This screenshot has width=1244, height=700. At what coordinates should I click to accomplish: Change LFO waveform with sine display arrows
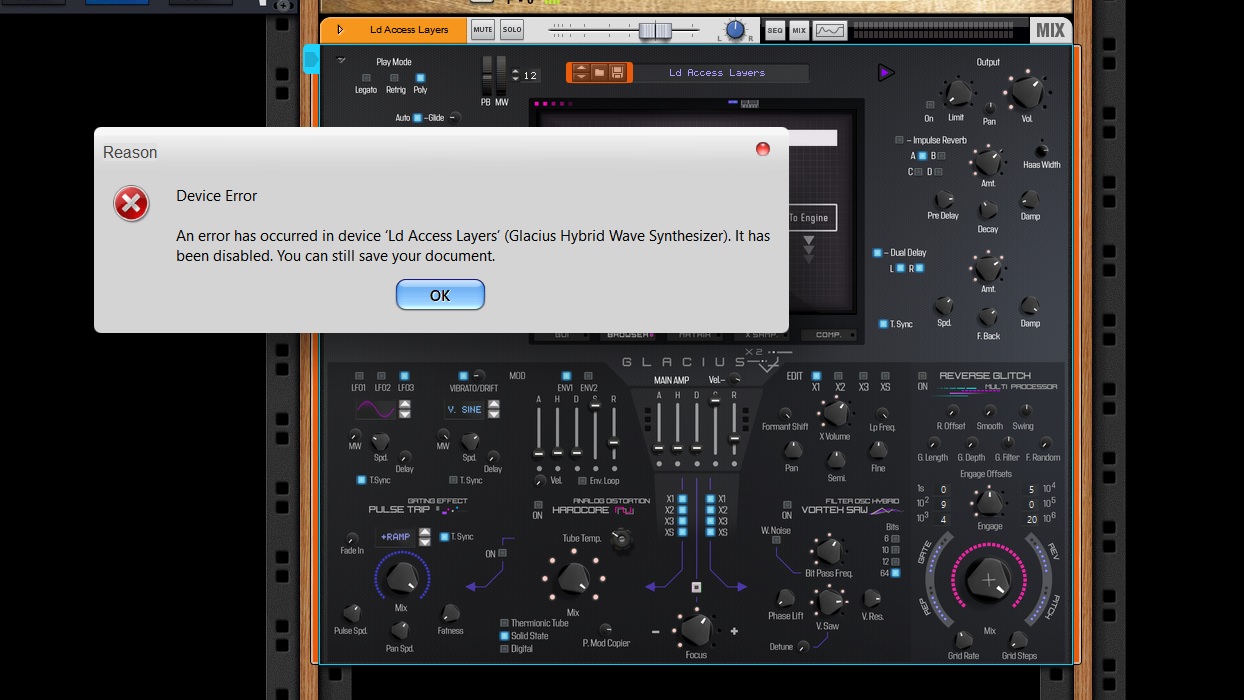(x=405, y=409)
